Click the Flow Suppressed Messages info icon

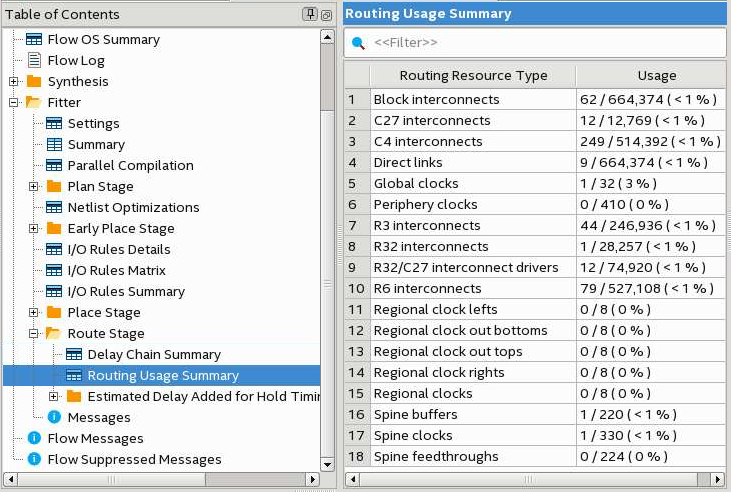34,459
